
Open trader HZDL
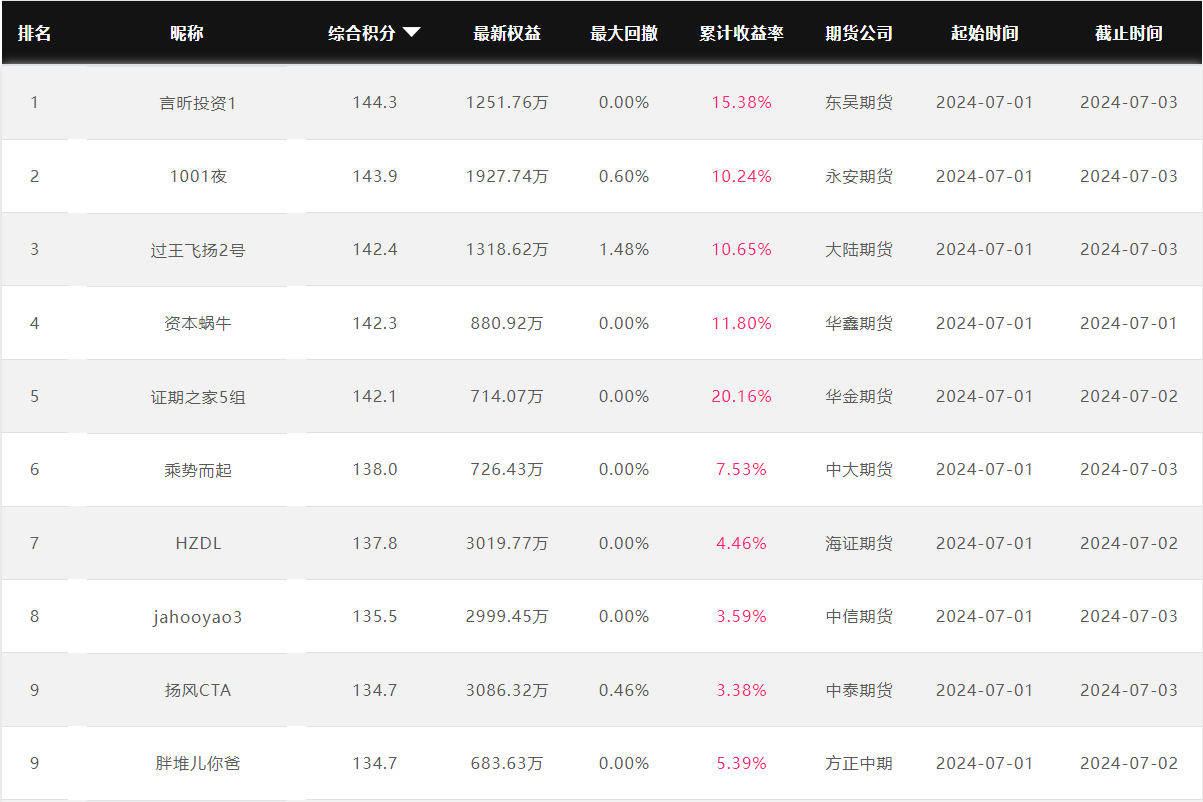click(198, 543)
